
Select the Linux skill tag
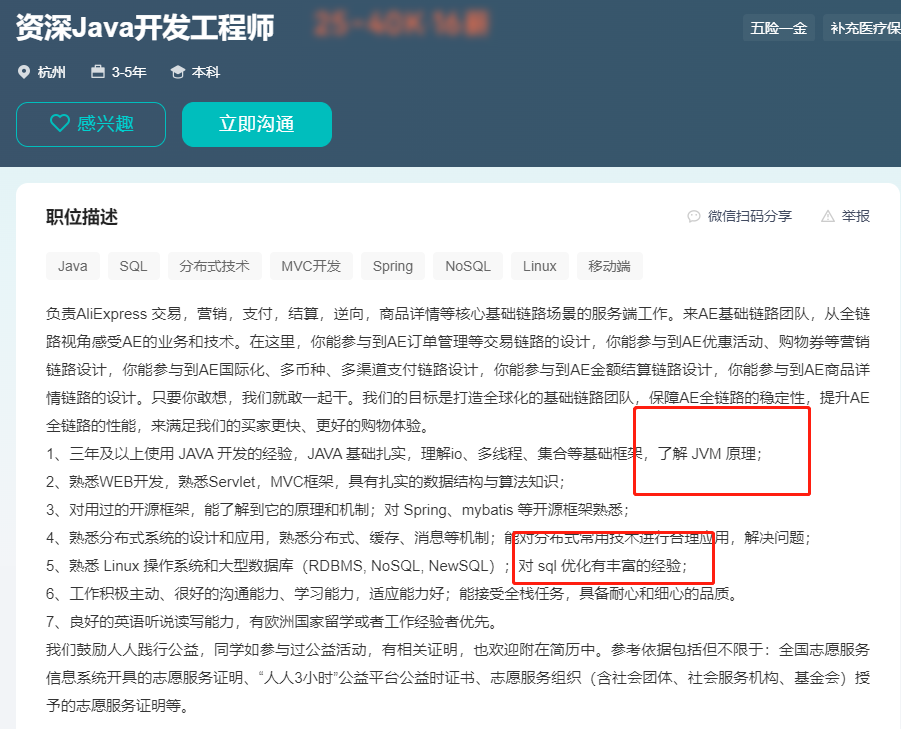(540, 266)
